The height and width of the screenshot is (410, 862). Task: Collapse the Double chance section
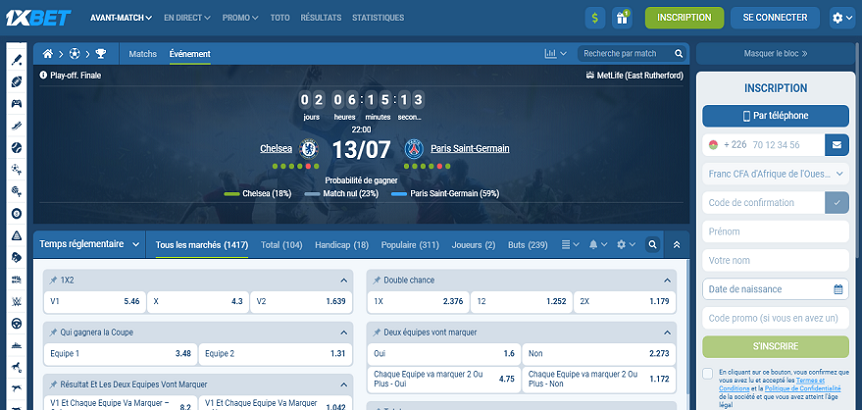coord(667,280)
